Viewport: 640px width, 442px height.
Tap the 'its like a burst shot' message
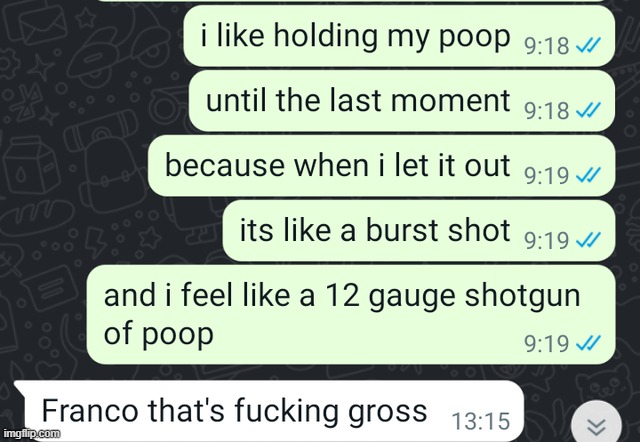point(419,231)
